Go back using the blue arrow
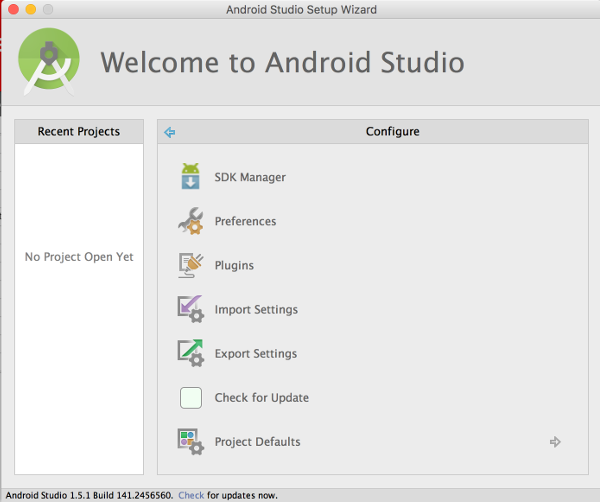Viewport: 600px width, 502px height. point(170,132)
